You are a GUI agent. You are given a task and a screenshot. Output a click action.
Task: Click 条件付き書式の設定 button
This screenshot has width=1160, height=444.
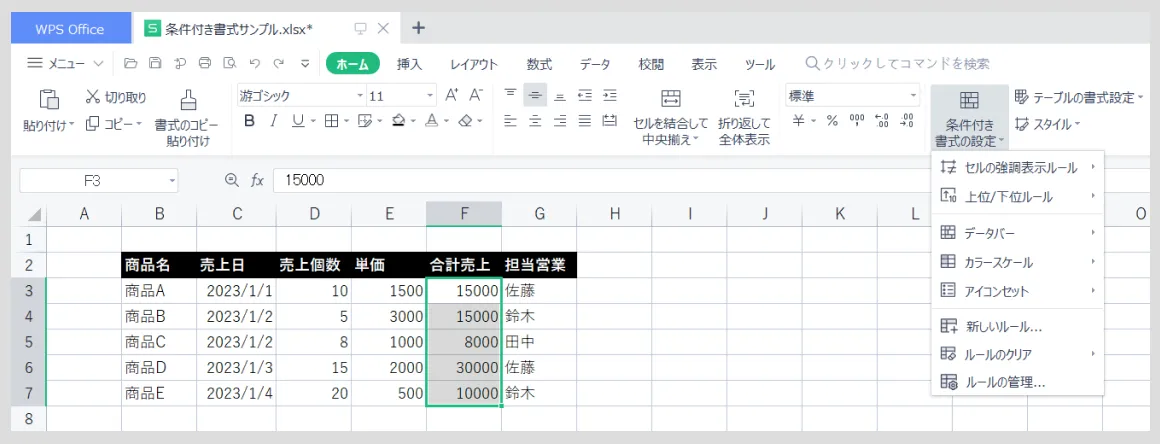[969, 117]
